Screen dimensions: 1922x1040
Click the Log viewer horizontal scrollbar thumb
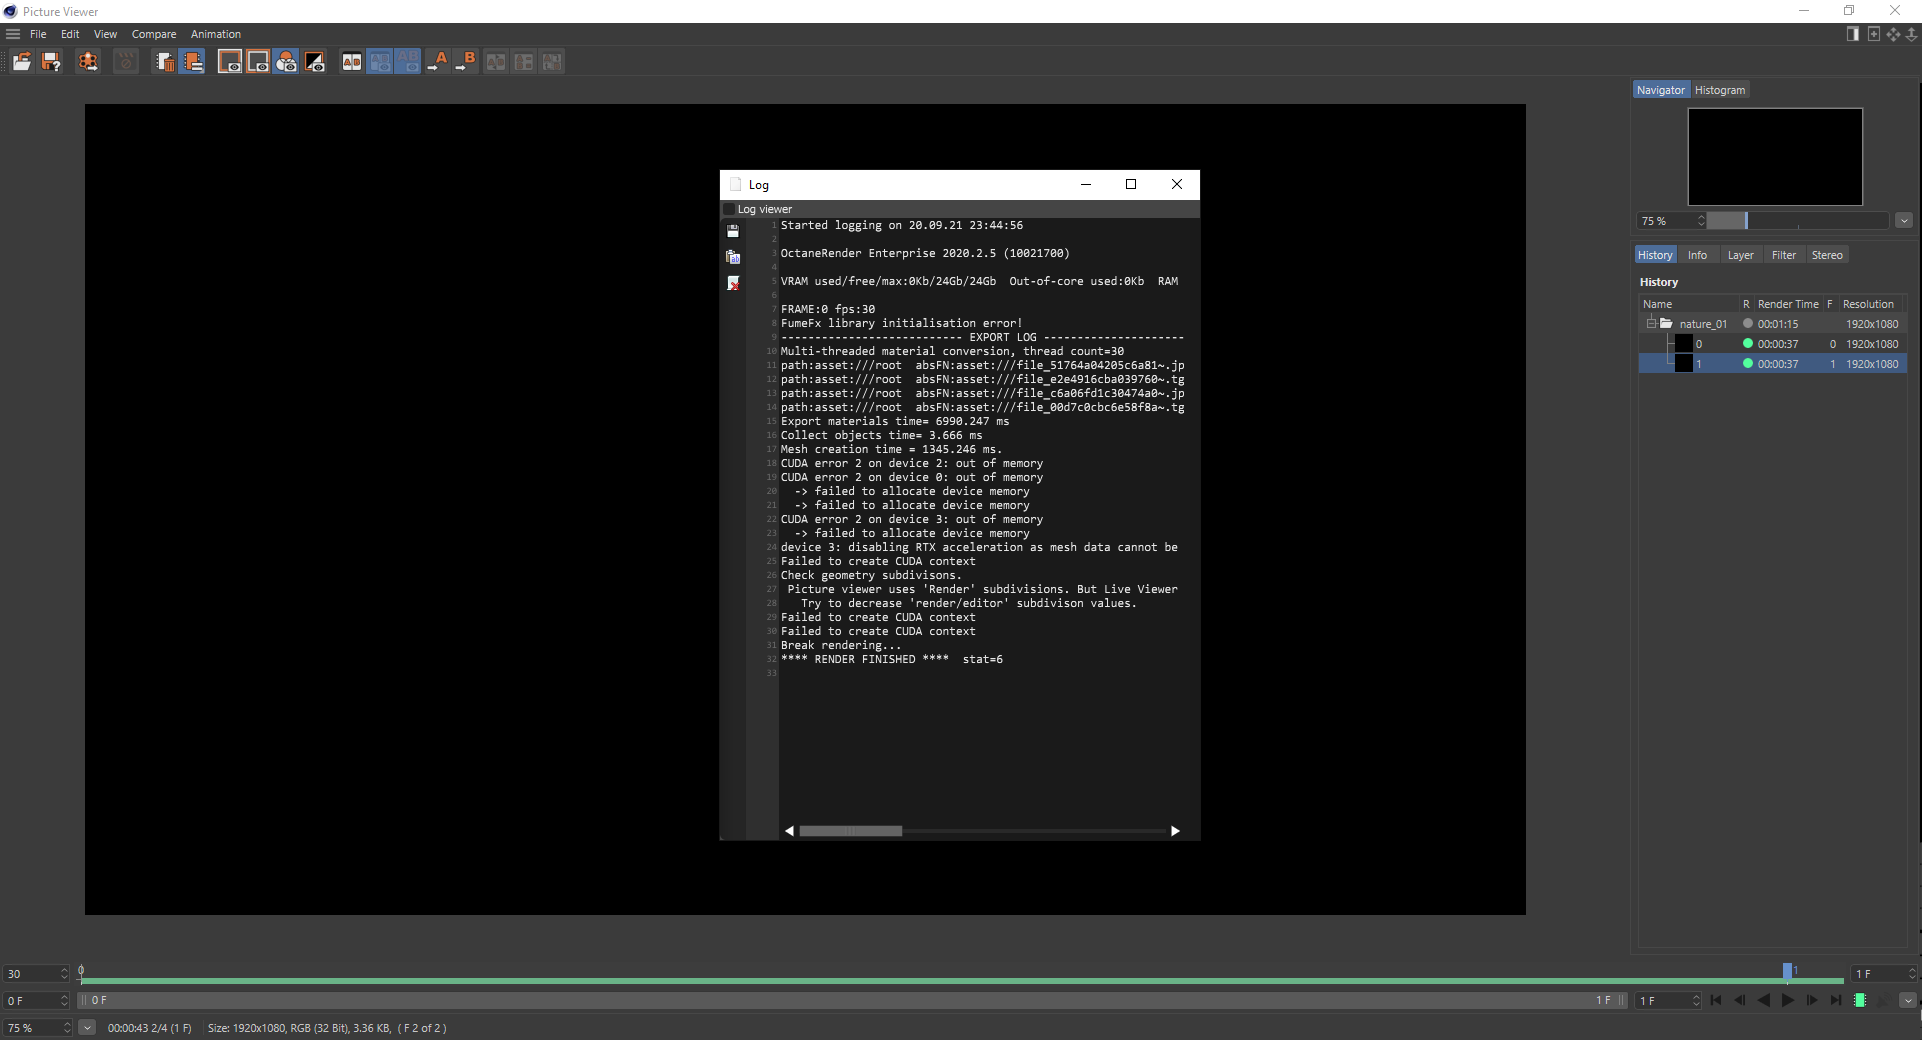tap(851, 831)
